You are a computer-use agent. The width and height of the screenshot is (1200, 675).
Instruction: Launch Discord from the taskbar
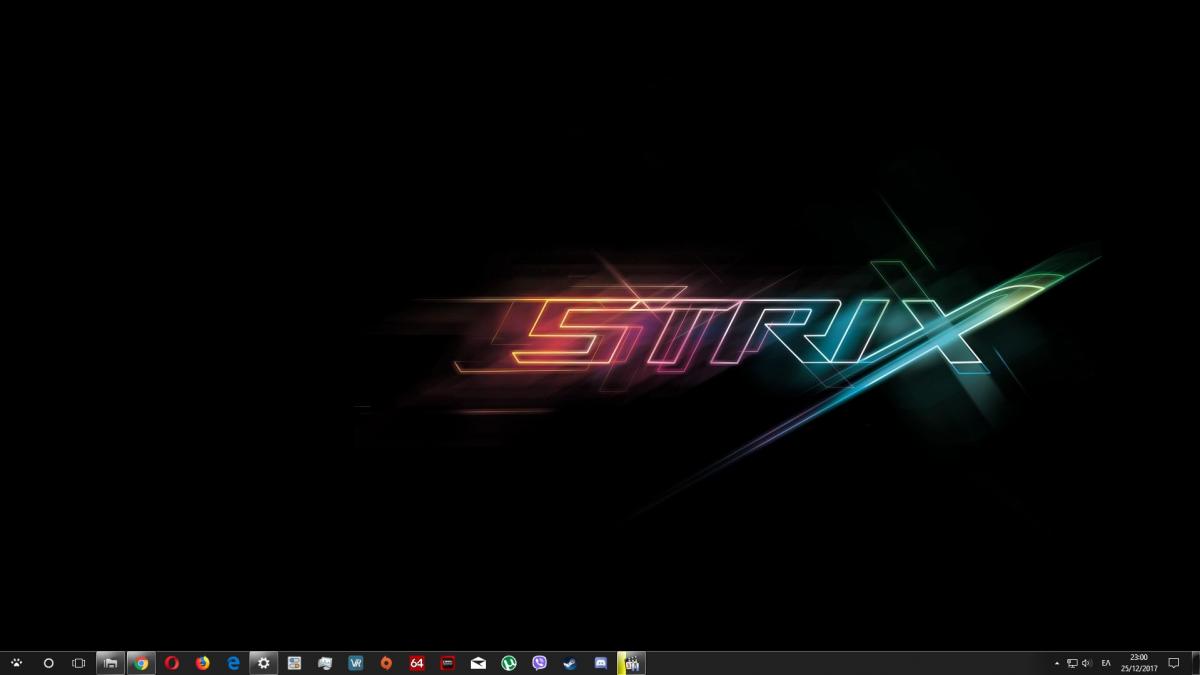(601, 663)
